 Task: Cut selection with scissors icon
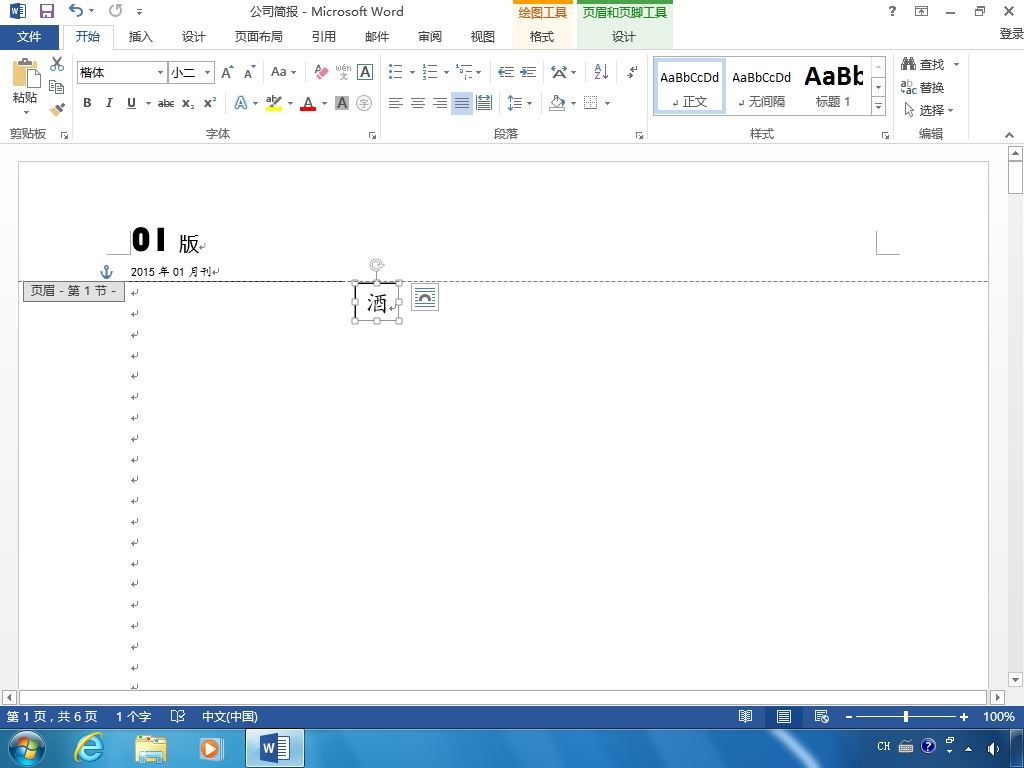click(57, 64)
